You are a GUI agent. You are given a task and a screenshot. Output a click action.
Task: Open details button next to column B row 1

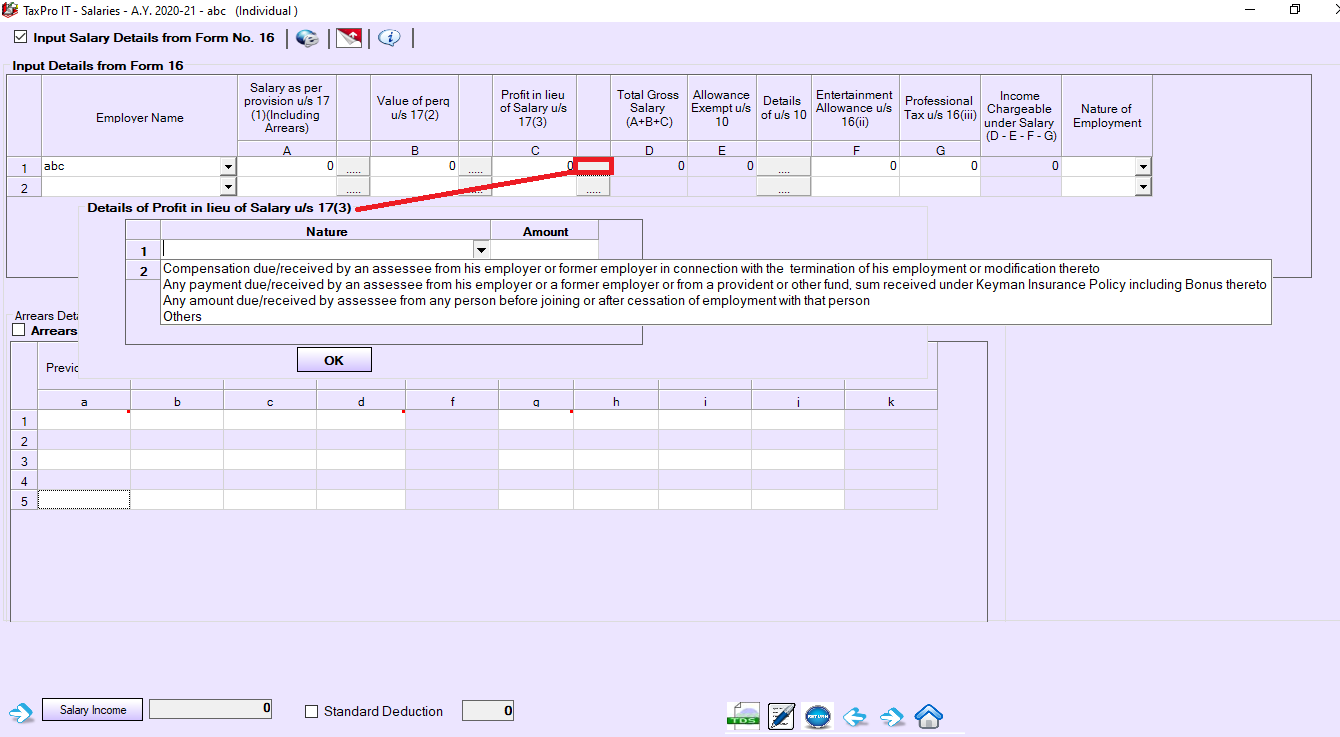(475, 167)
